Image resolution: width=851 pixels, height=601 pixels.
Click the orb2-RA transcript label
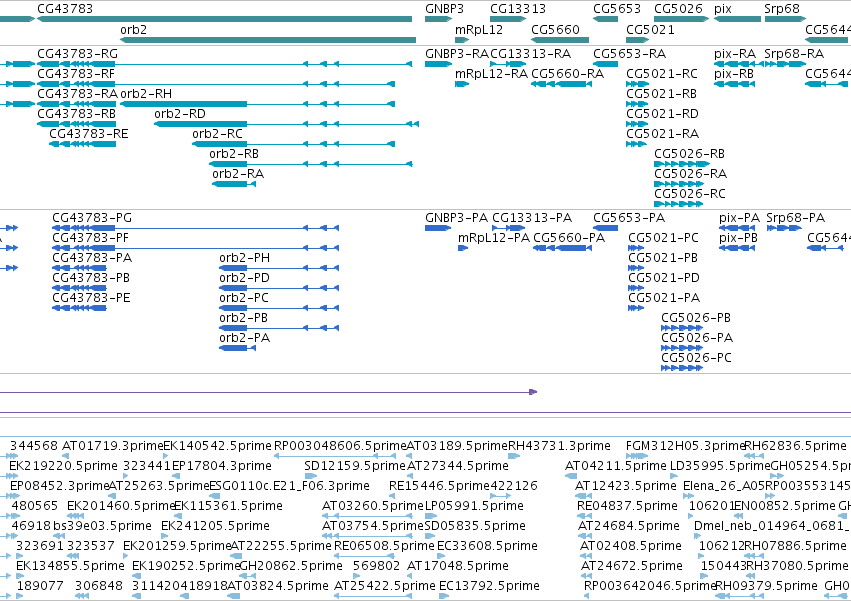[238, 174]
